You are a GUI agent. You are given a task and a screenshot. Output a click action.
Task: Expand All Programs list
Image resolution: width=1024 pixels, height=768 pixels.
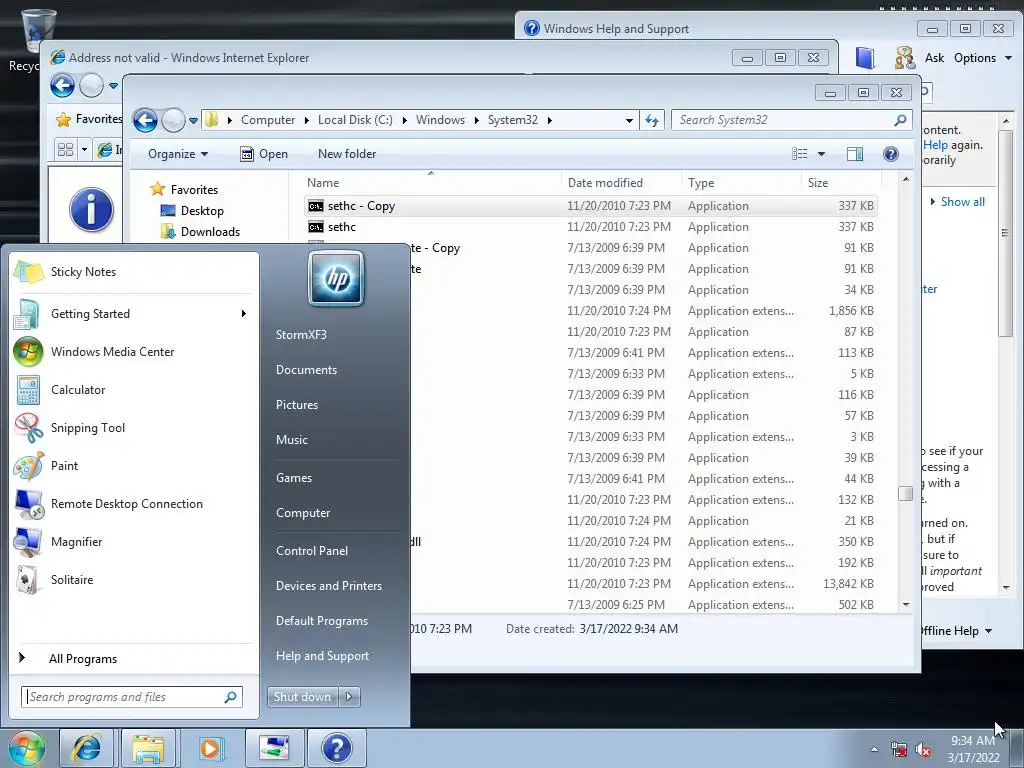83,659
